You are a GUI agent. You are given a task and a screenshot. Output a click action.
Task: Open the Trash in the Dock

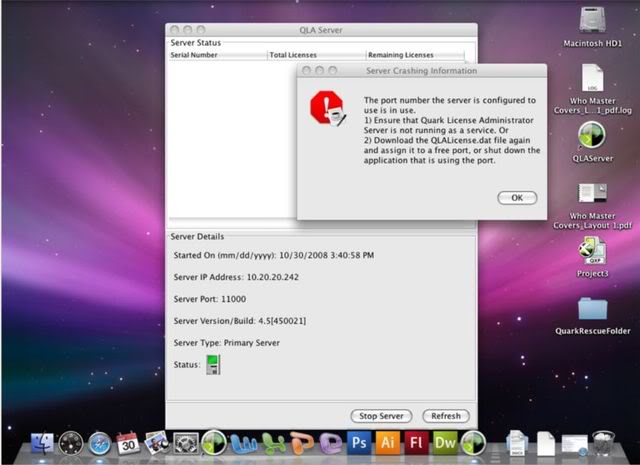tap(604, 443)
